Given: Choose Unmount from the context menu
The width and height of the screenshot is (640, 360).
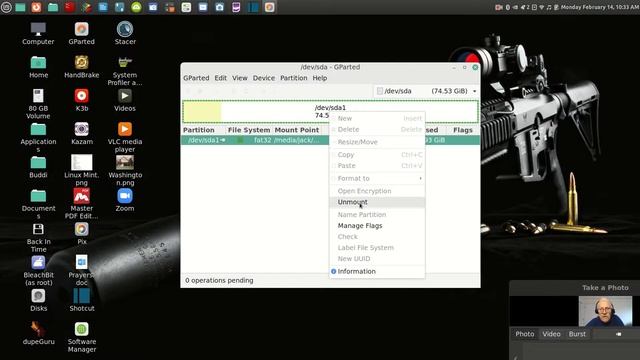Looking at the screenshot, I should [x=377, y=202].
